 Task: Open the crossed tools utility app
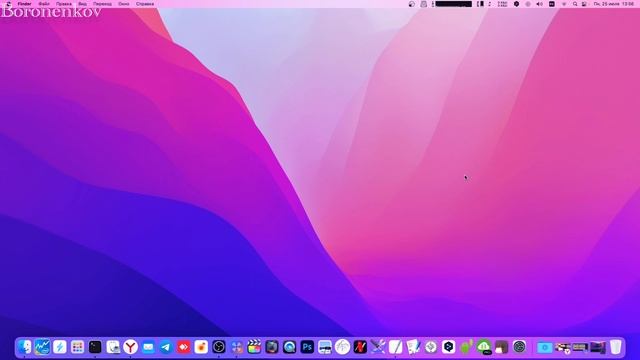pyautogui.click(x=378, y=347)
